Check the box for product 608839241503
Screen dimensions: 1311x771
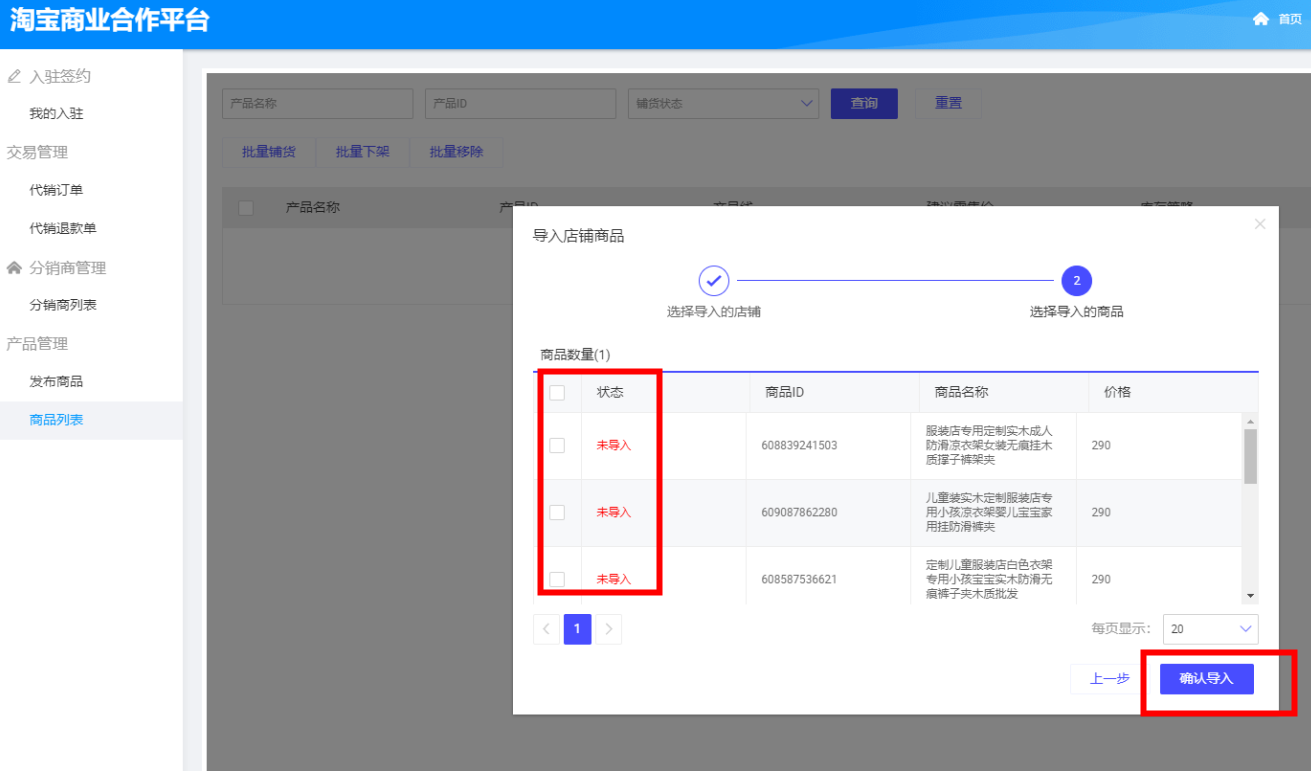(557, 445)
